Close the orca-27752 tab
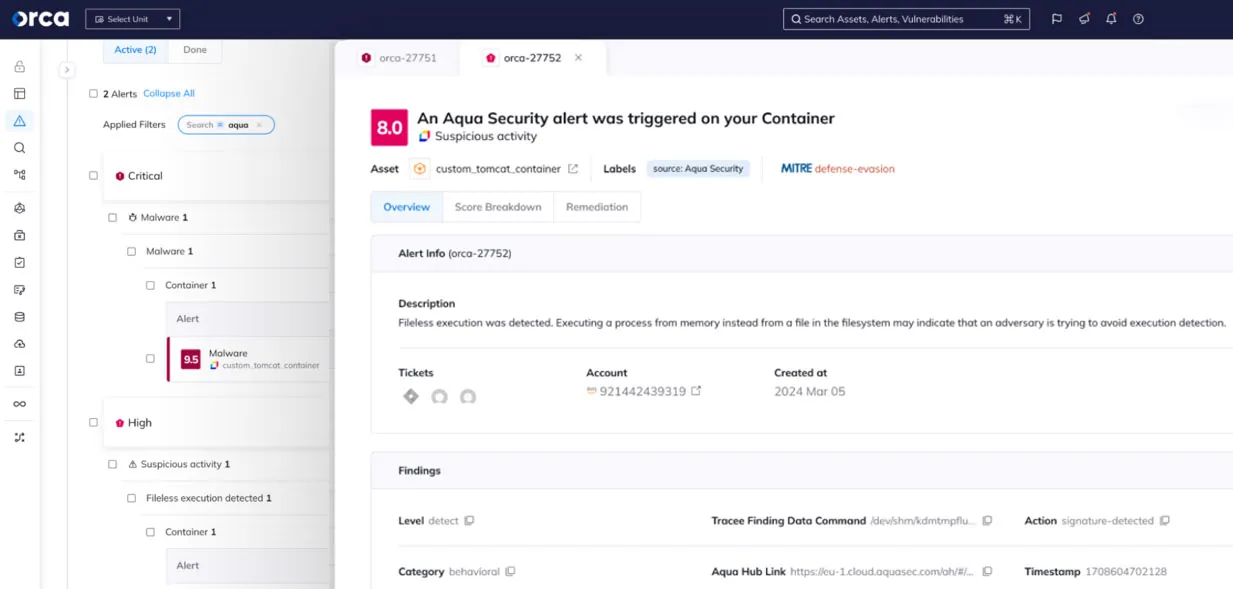Image resolution: width=1233 pixels, height=589 pixels. coord(578,58)
